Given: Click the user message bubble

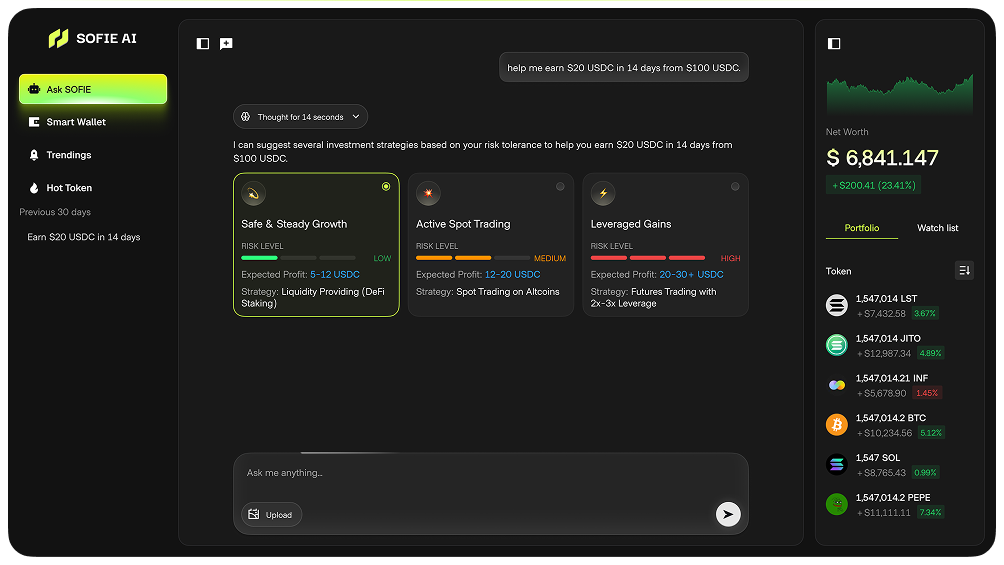Looking at the screenshot, I should [624, 67].
